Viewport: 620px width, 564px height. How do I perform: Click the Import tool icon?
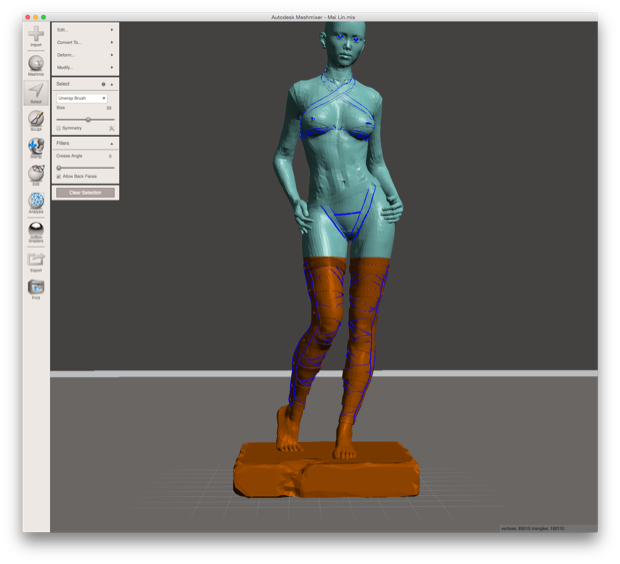coord(36,34)
